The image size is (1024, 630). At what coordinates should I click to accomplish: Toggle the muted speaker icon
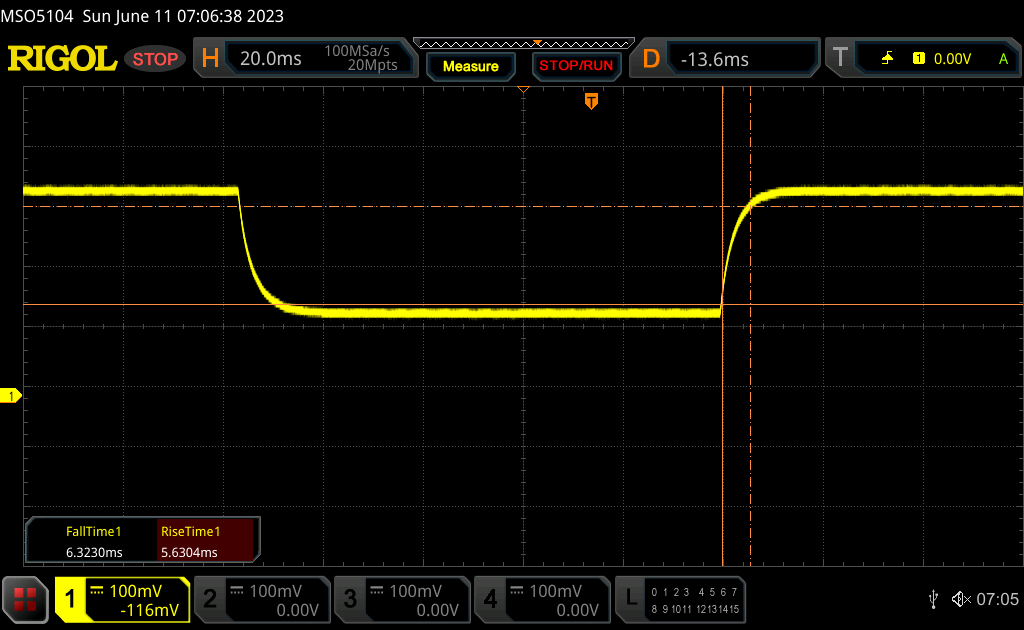click(x=961, y=599)
